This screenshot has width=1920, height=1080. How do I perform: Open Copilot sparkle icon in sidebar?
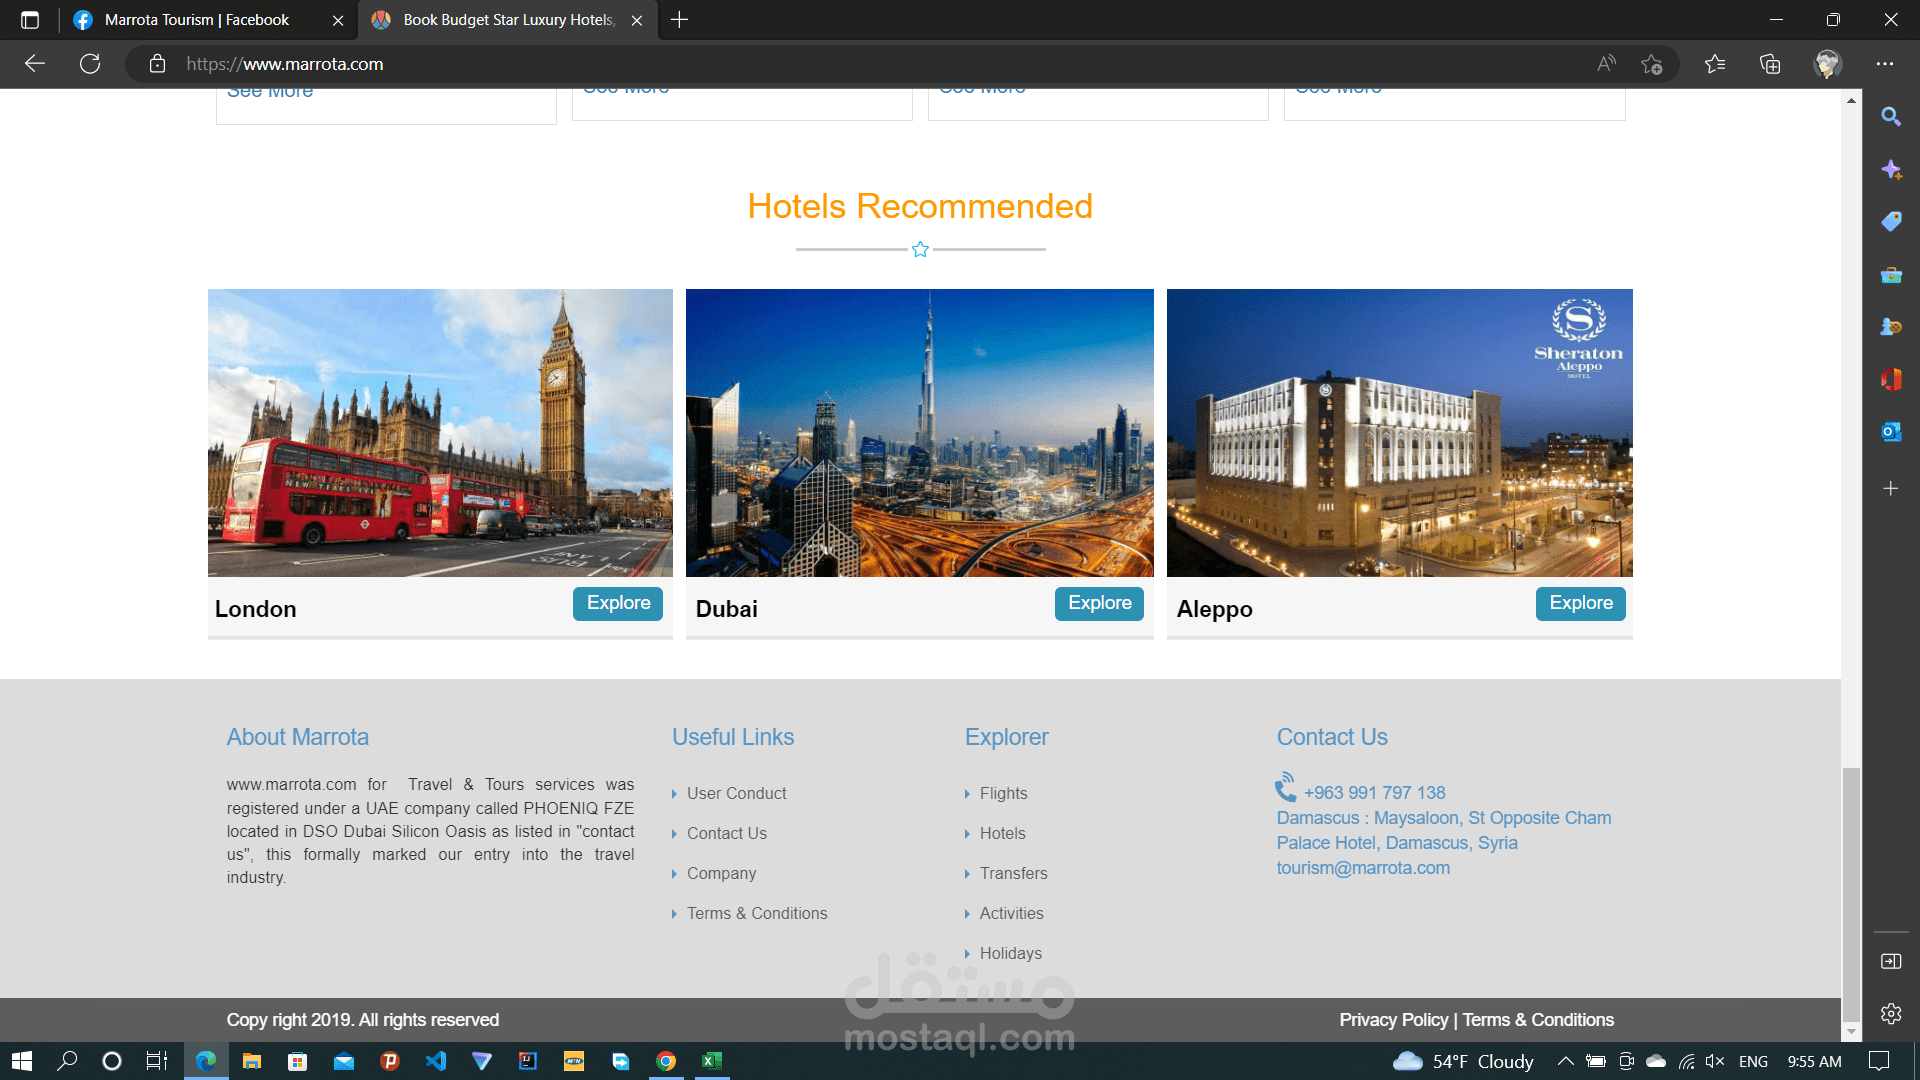[1890, 170]
